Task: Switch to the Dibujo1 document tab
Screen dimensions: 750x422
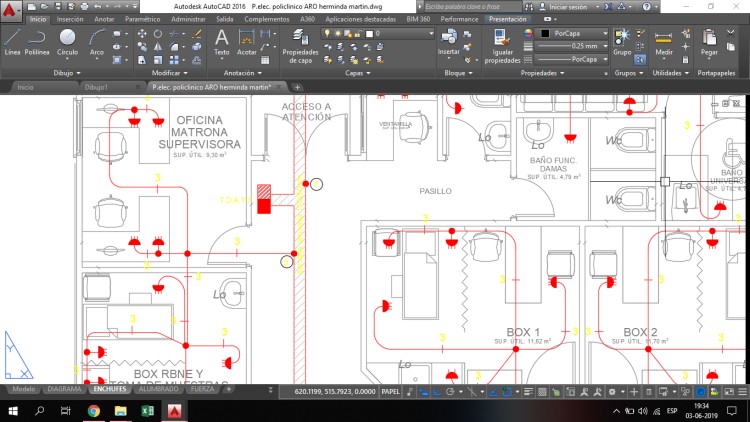Action: tap(96, 87)
